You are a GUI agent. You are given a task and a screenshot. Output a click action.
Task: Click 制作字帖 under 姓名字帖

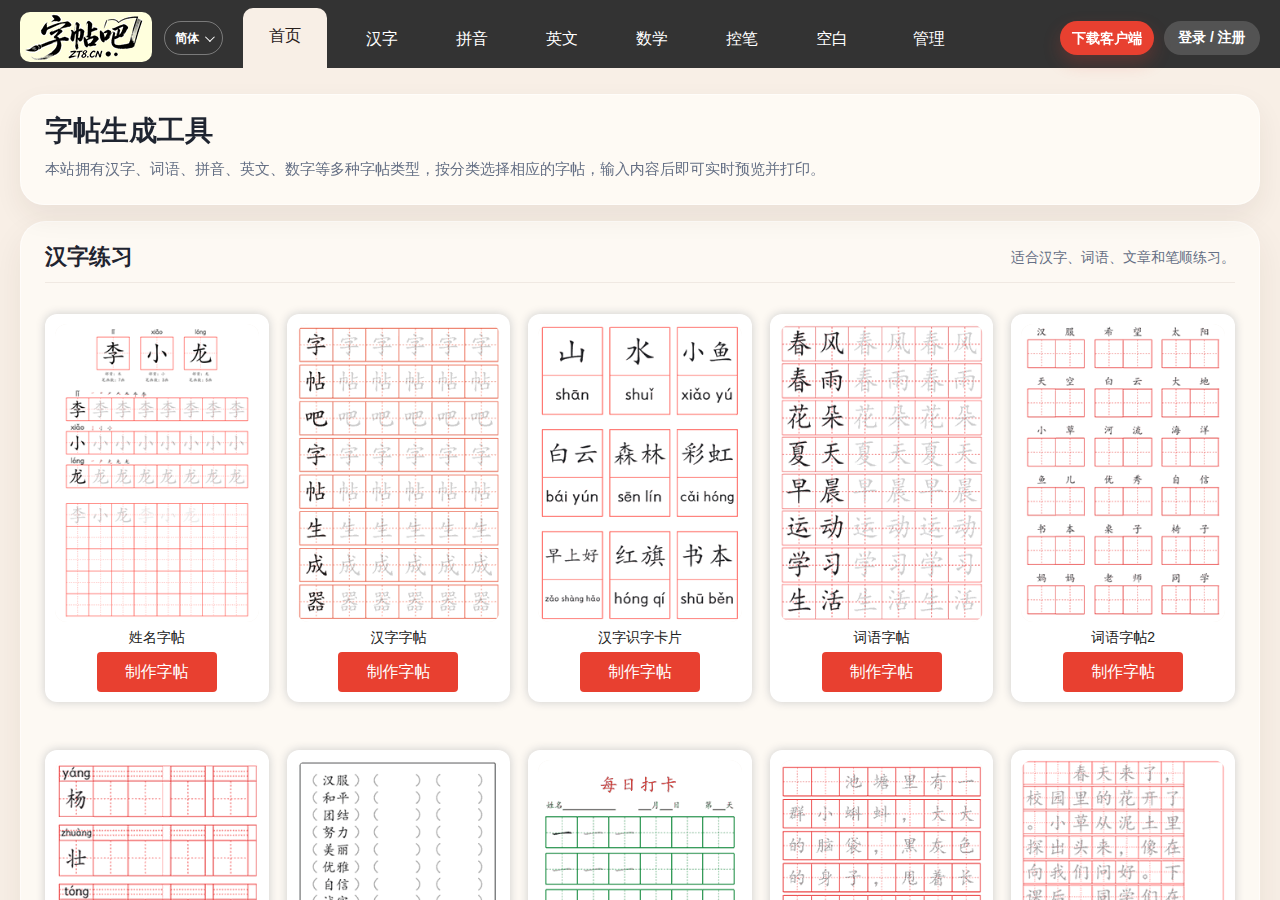click(x=157, y=672)
